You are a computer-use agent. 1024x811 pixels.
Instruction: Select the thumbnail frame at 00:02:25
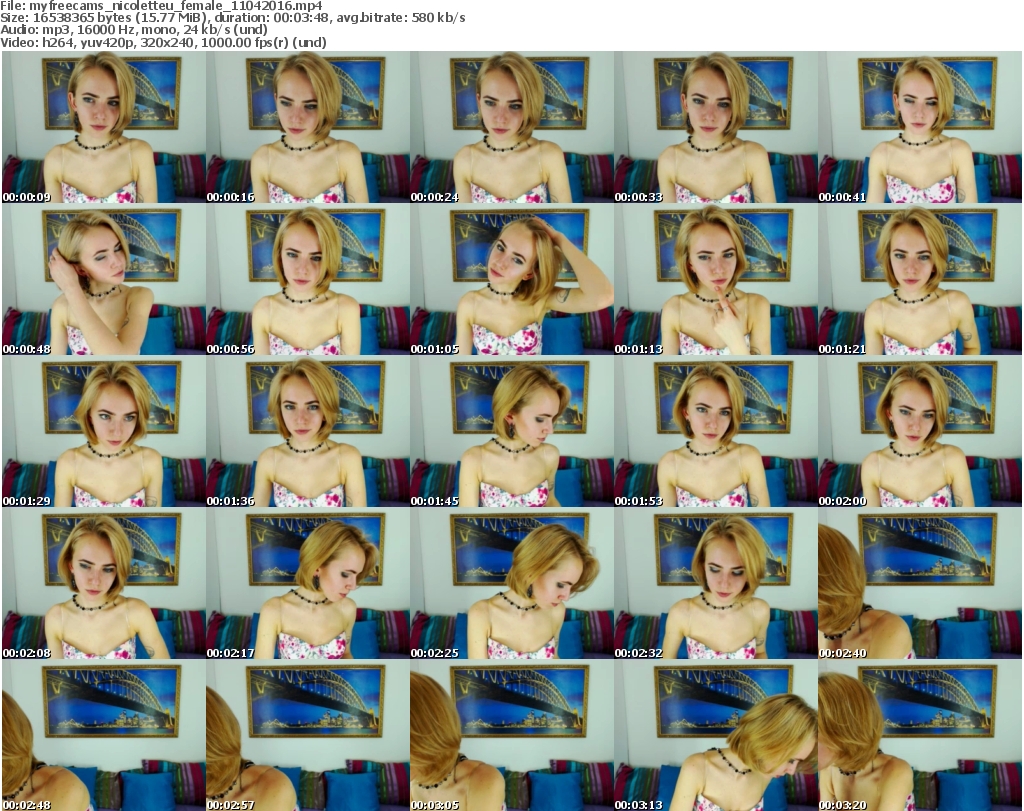[x=512, y=583]
